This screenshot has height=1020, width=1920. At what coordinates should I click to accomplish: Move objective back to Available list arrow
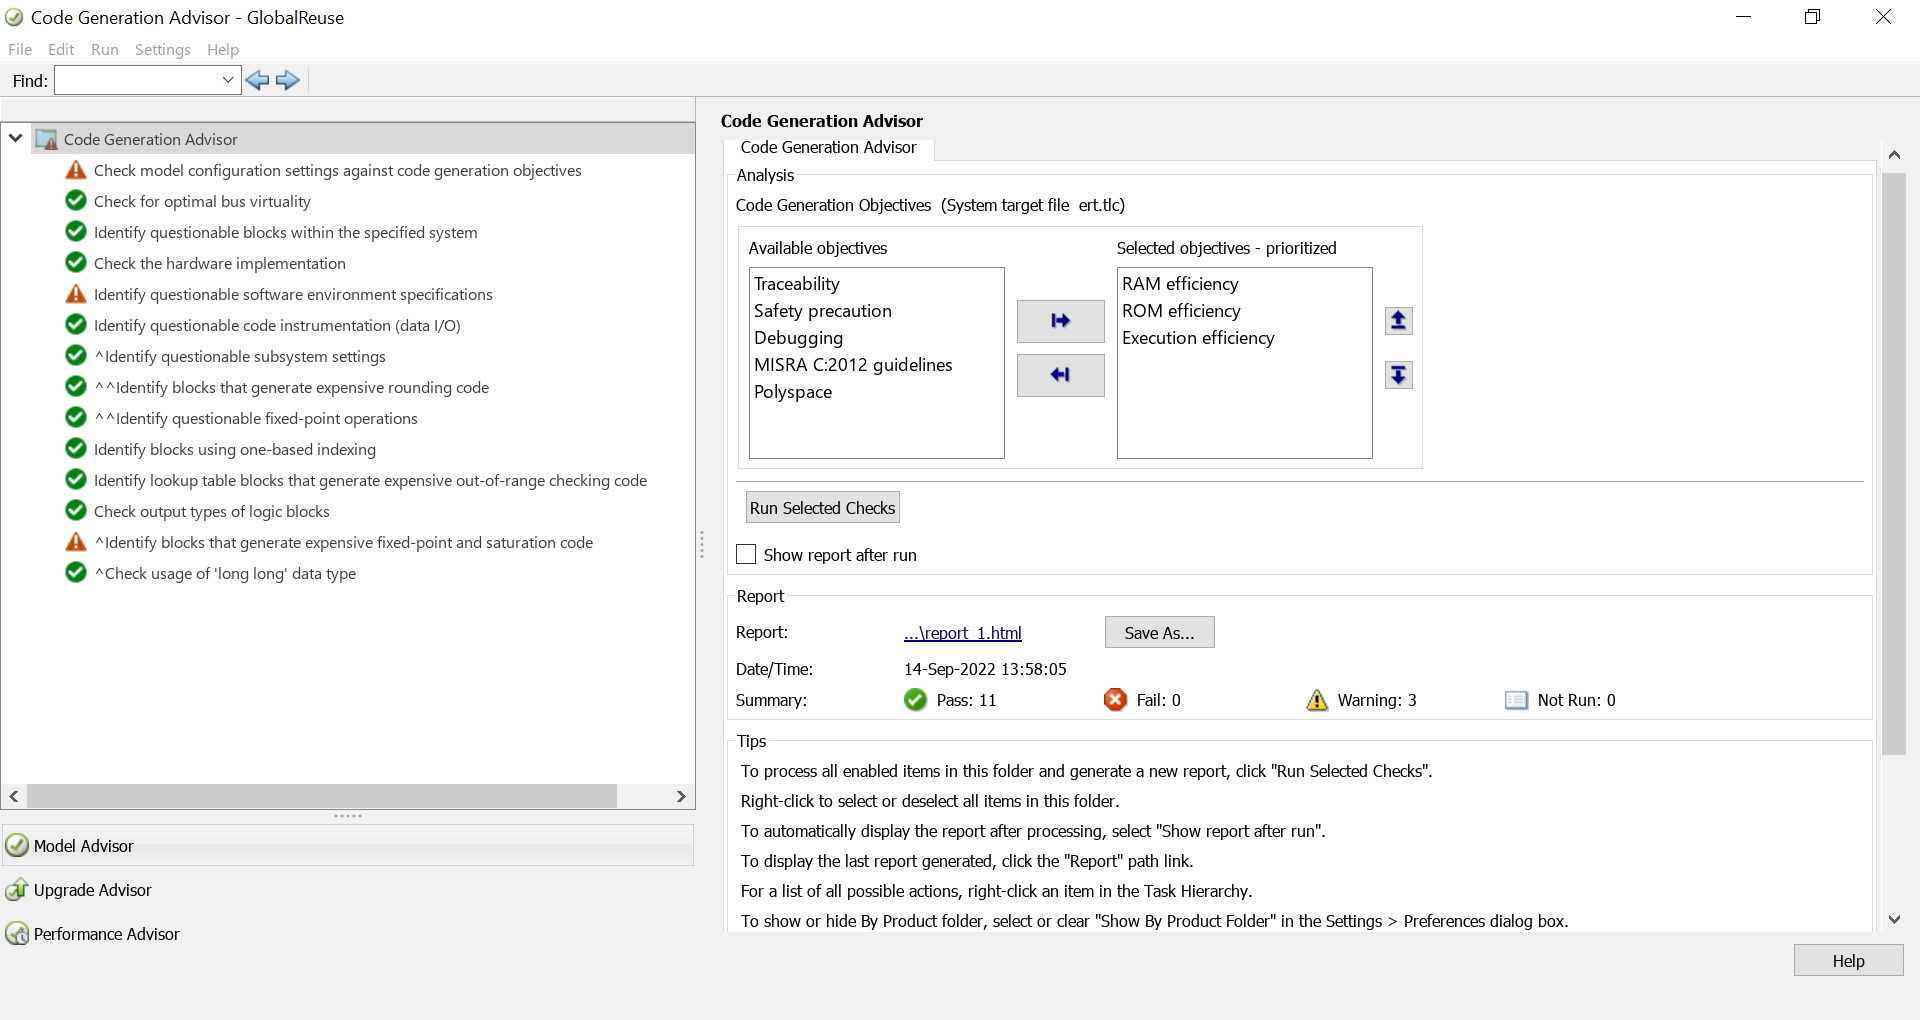click(1060, 375)
